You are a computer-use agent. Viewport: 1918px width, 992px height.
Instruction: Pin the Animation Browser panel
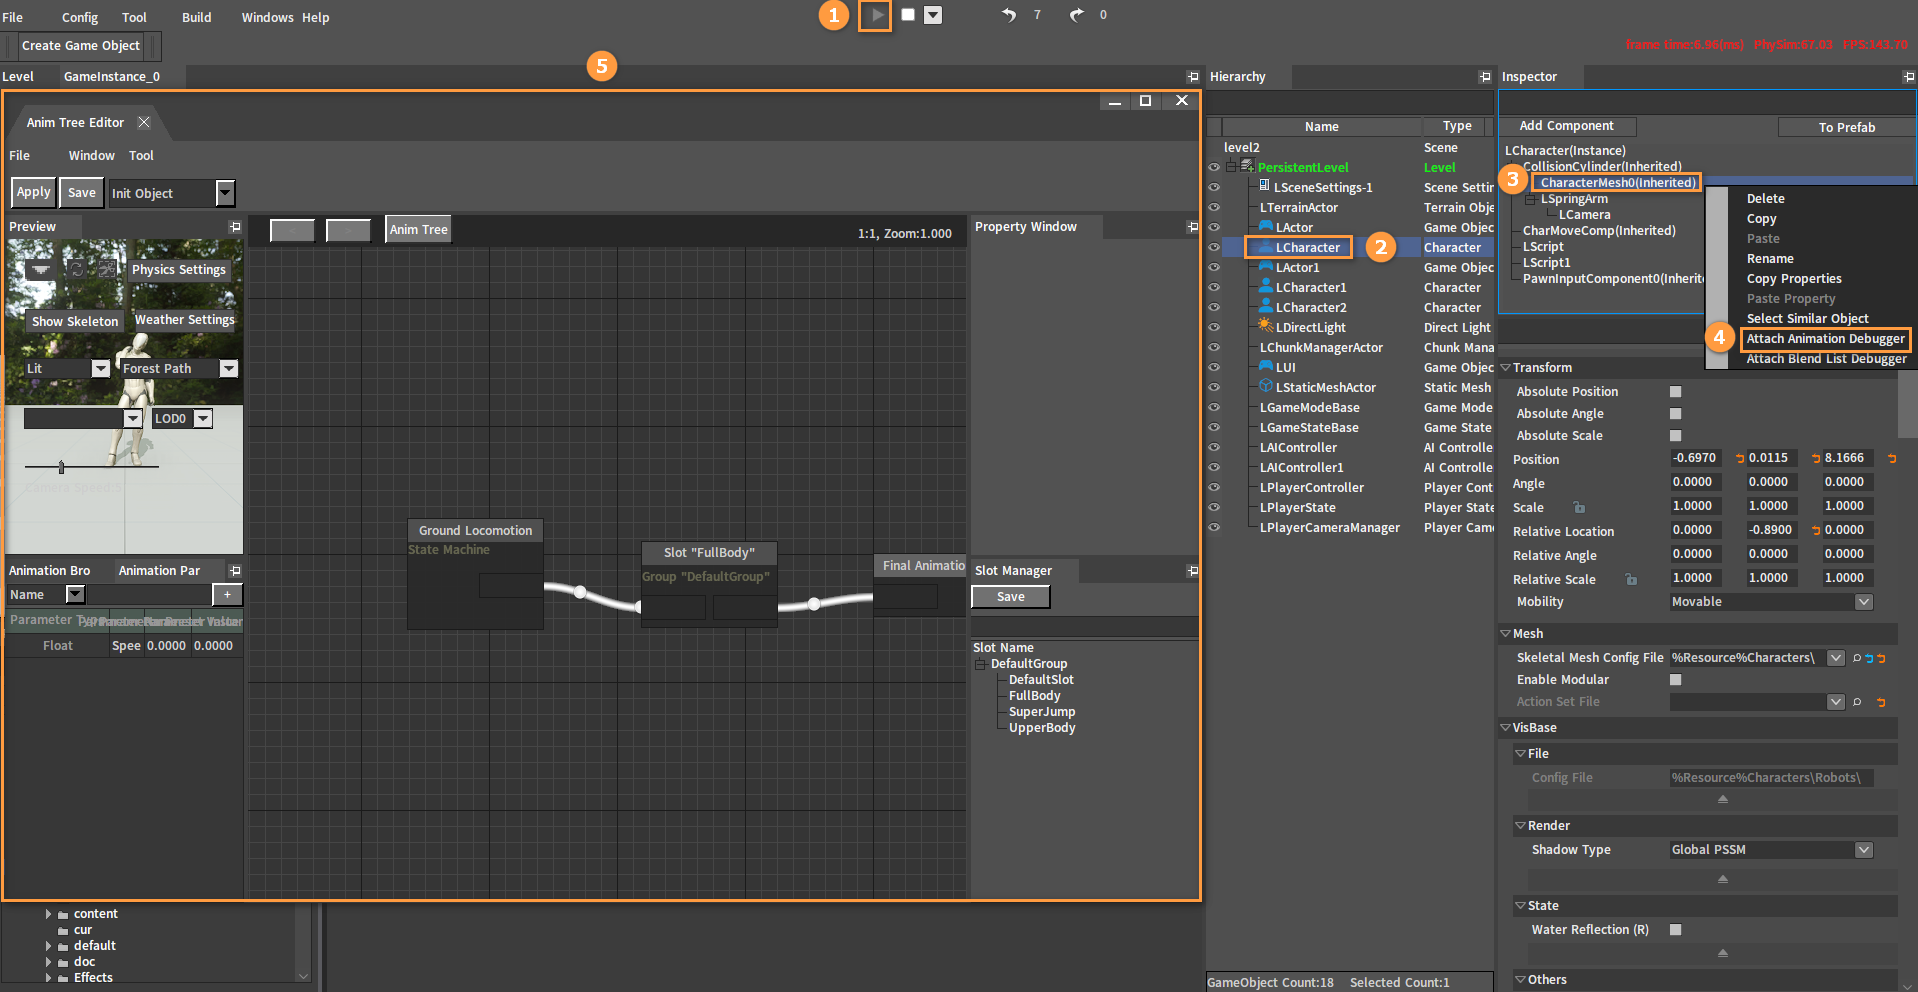coord(235,571)
